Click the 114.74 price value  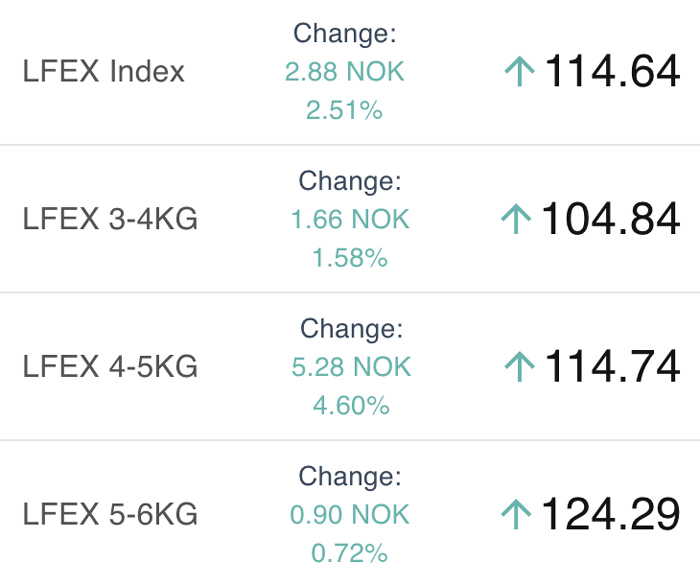[612, 366]
